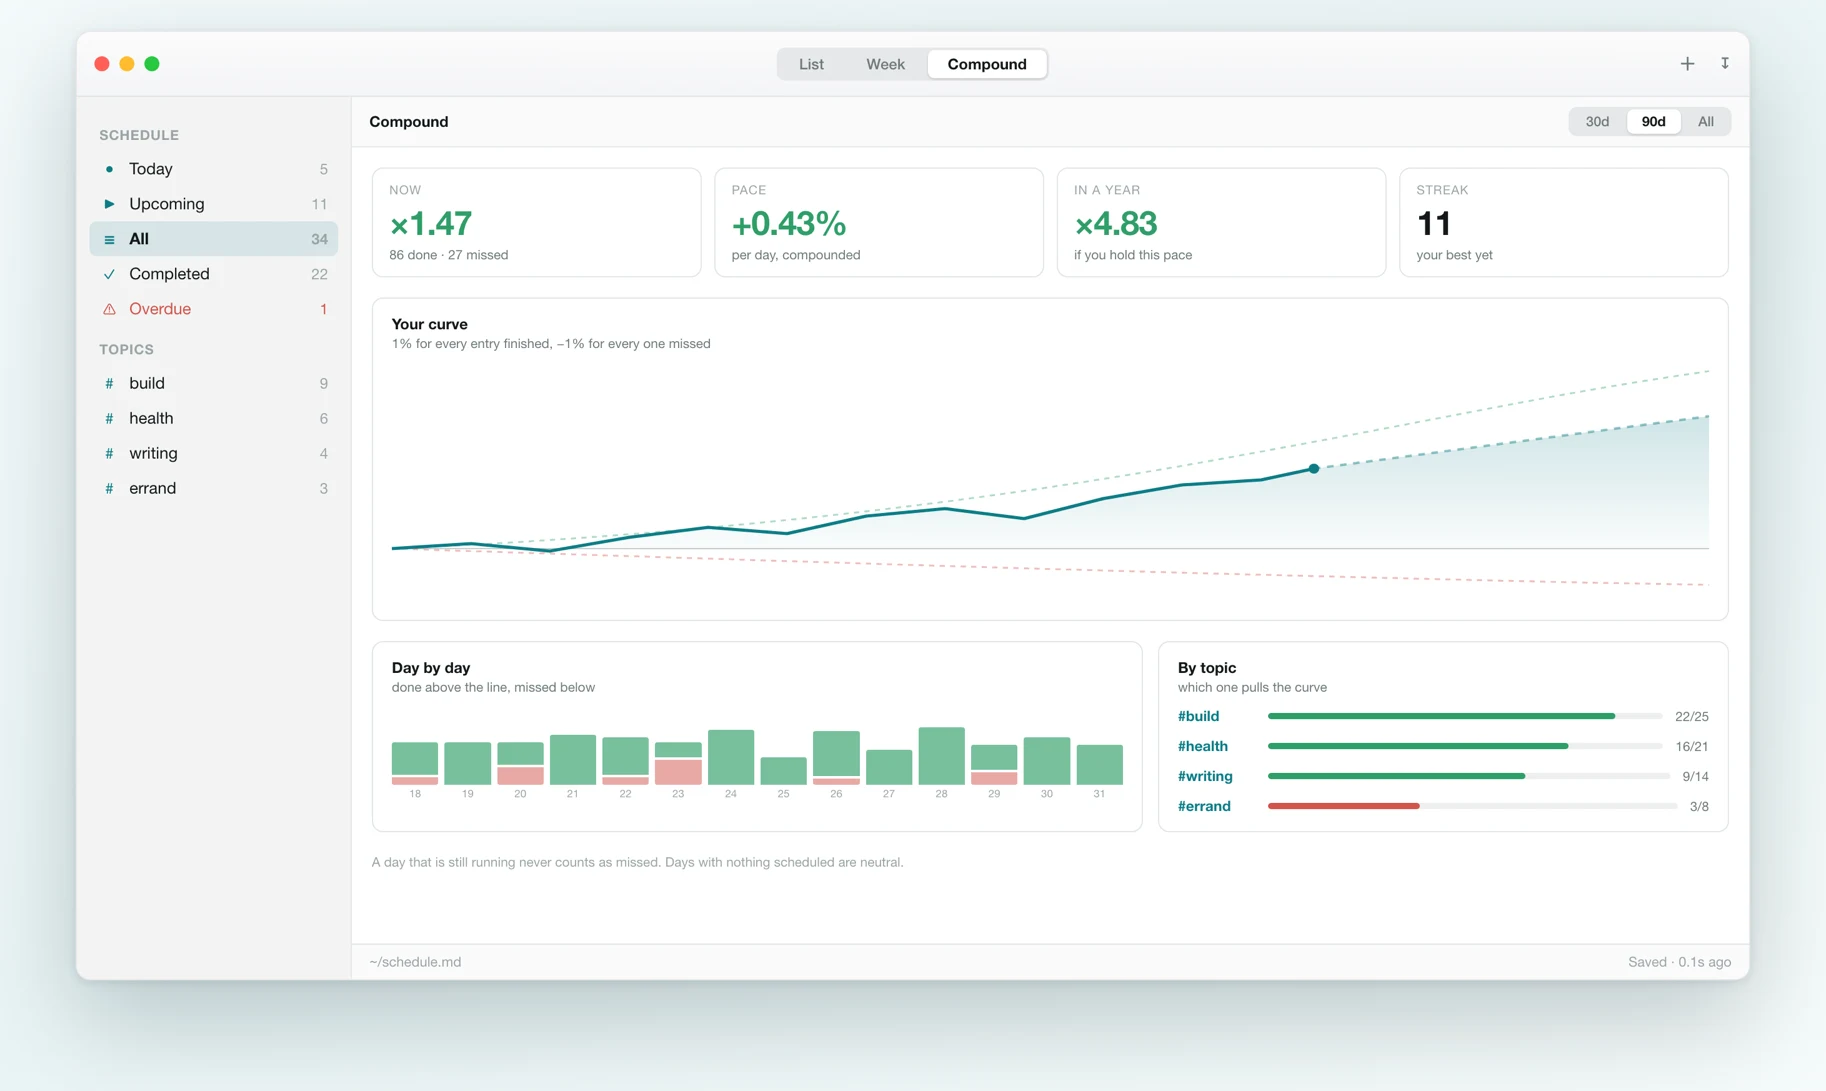Image resolution: width=1826 pixels, height=1091 pixels.
Task: Click the #errand red progress bar
Action: 1343,806
